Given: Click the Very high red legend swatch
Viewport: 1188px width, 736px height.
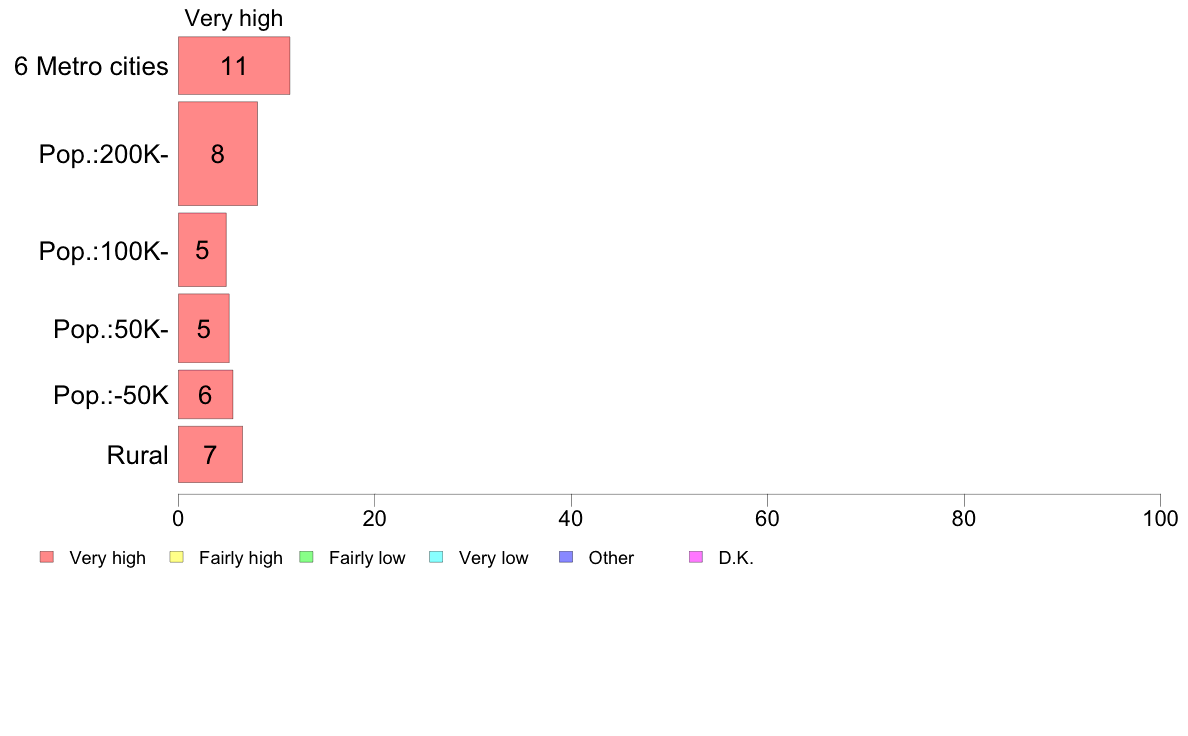Looking at the screenshot, I should tap(47, 557).
